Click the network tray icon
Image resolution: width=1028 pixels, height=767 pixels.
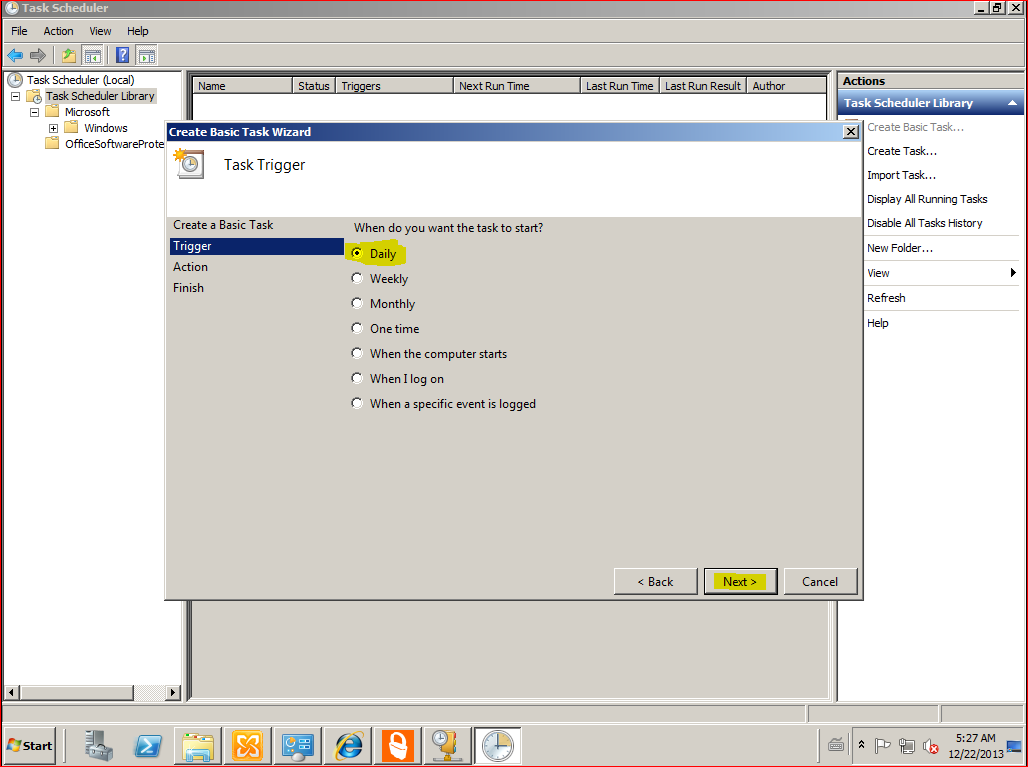click(907, 746)
